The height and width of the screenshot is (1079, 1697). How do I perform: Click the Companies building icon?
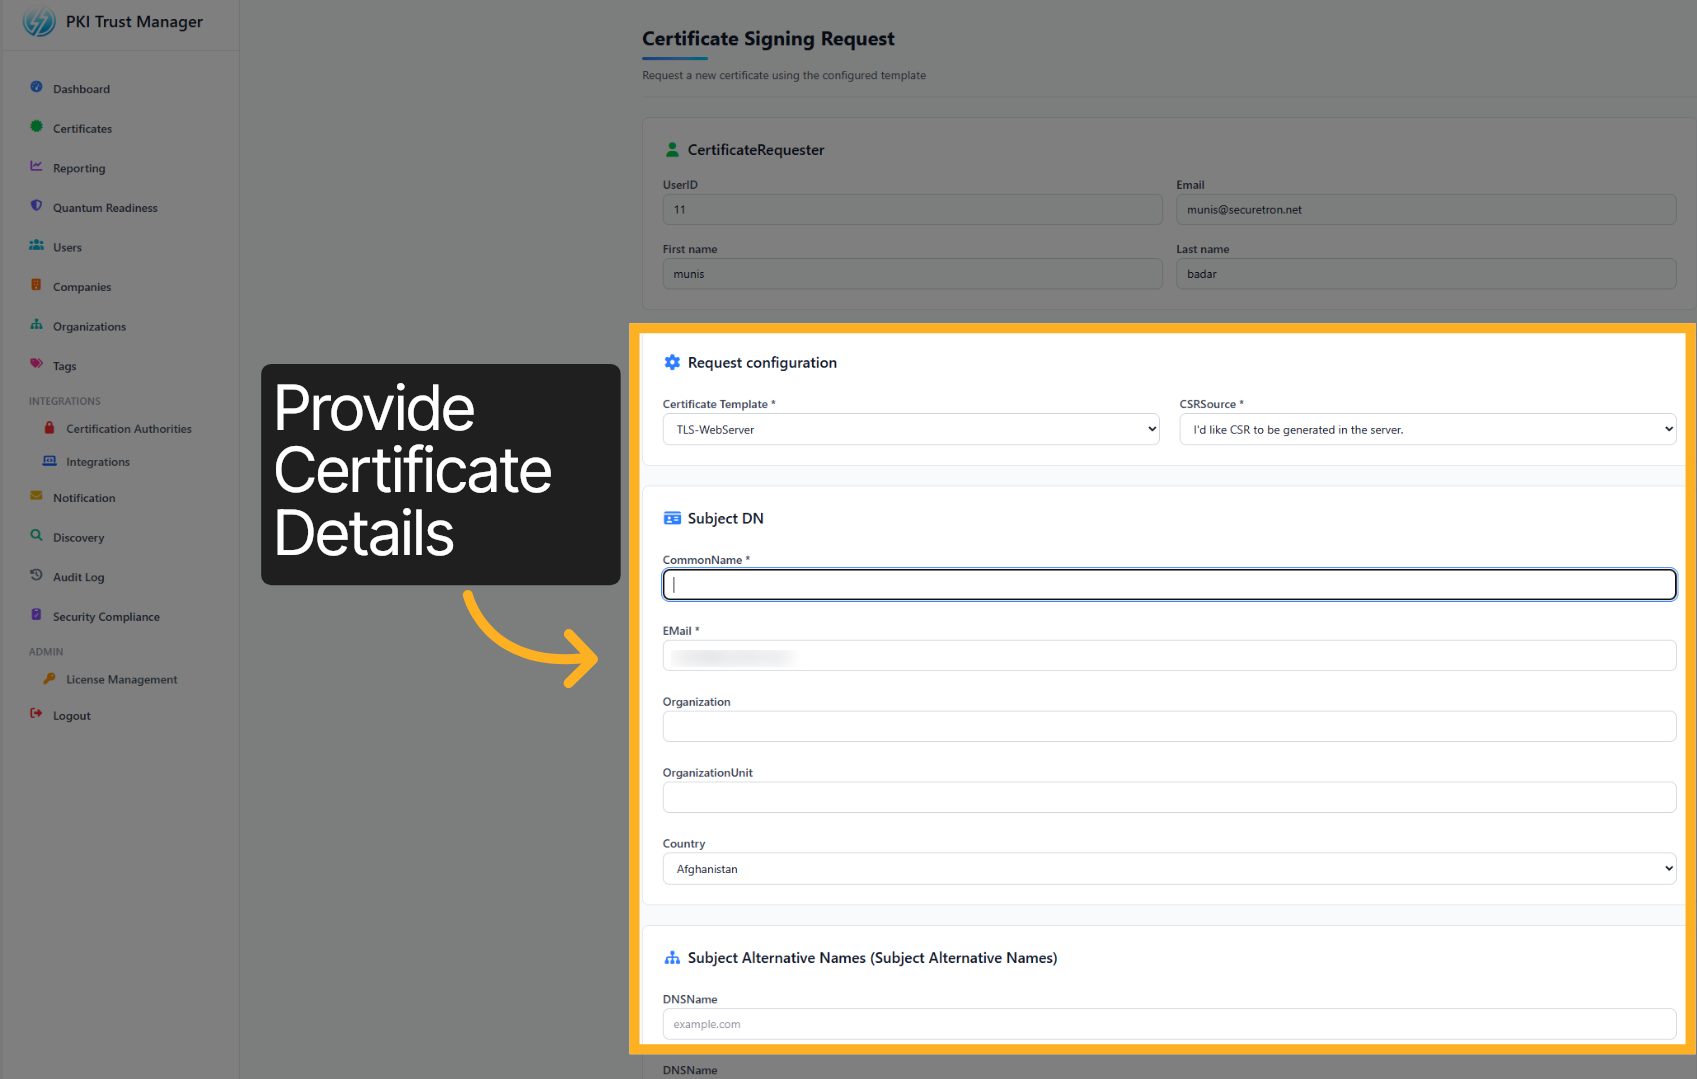tap(36, 285)
